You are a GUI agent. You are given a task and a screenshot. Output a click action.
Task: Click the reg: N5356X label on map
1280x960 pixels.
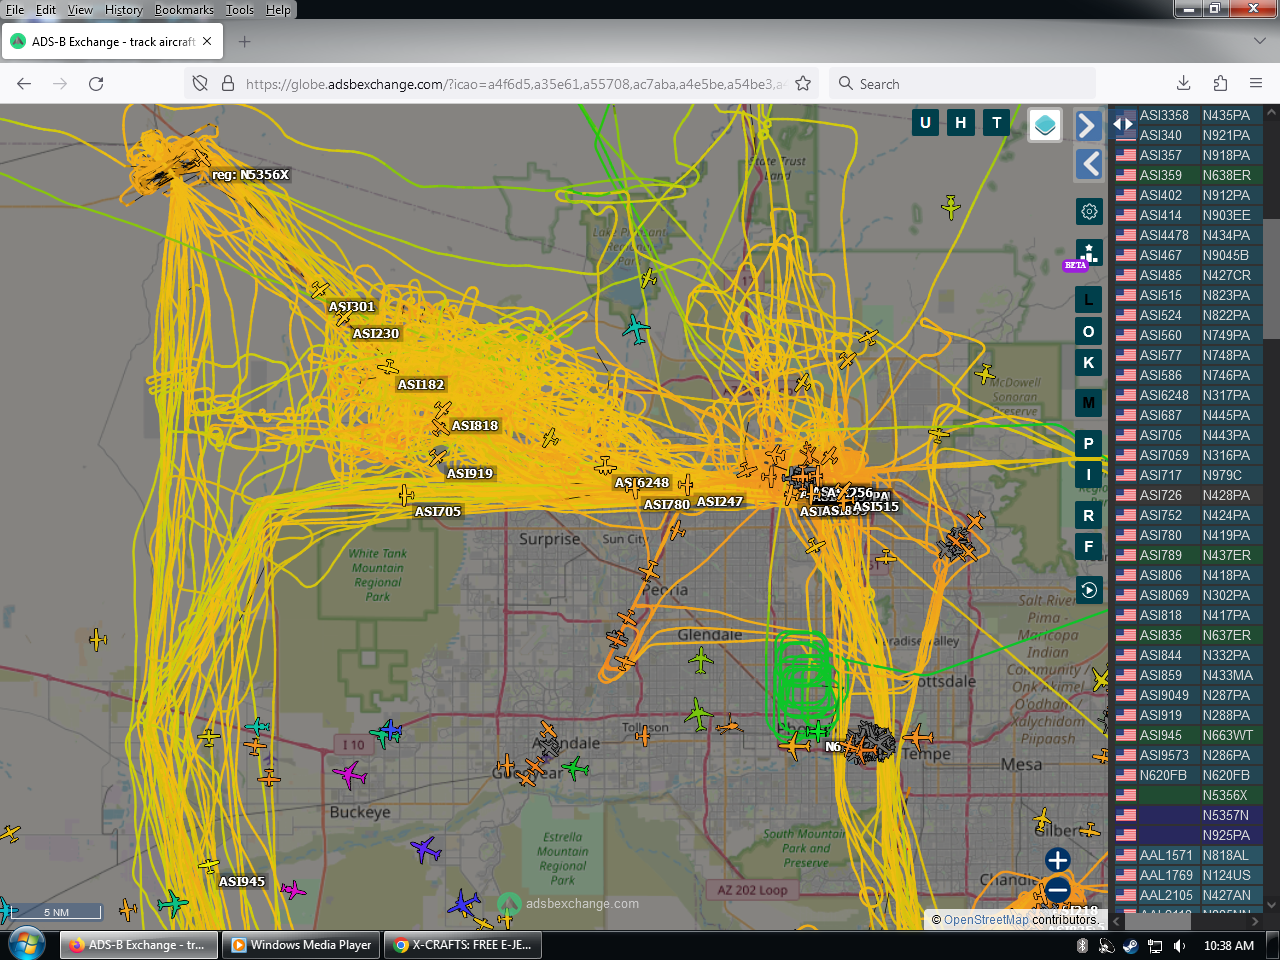click(250, 175)
